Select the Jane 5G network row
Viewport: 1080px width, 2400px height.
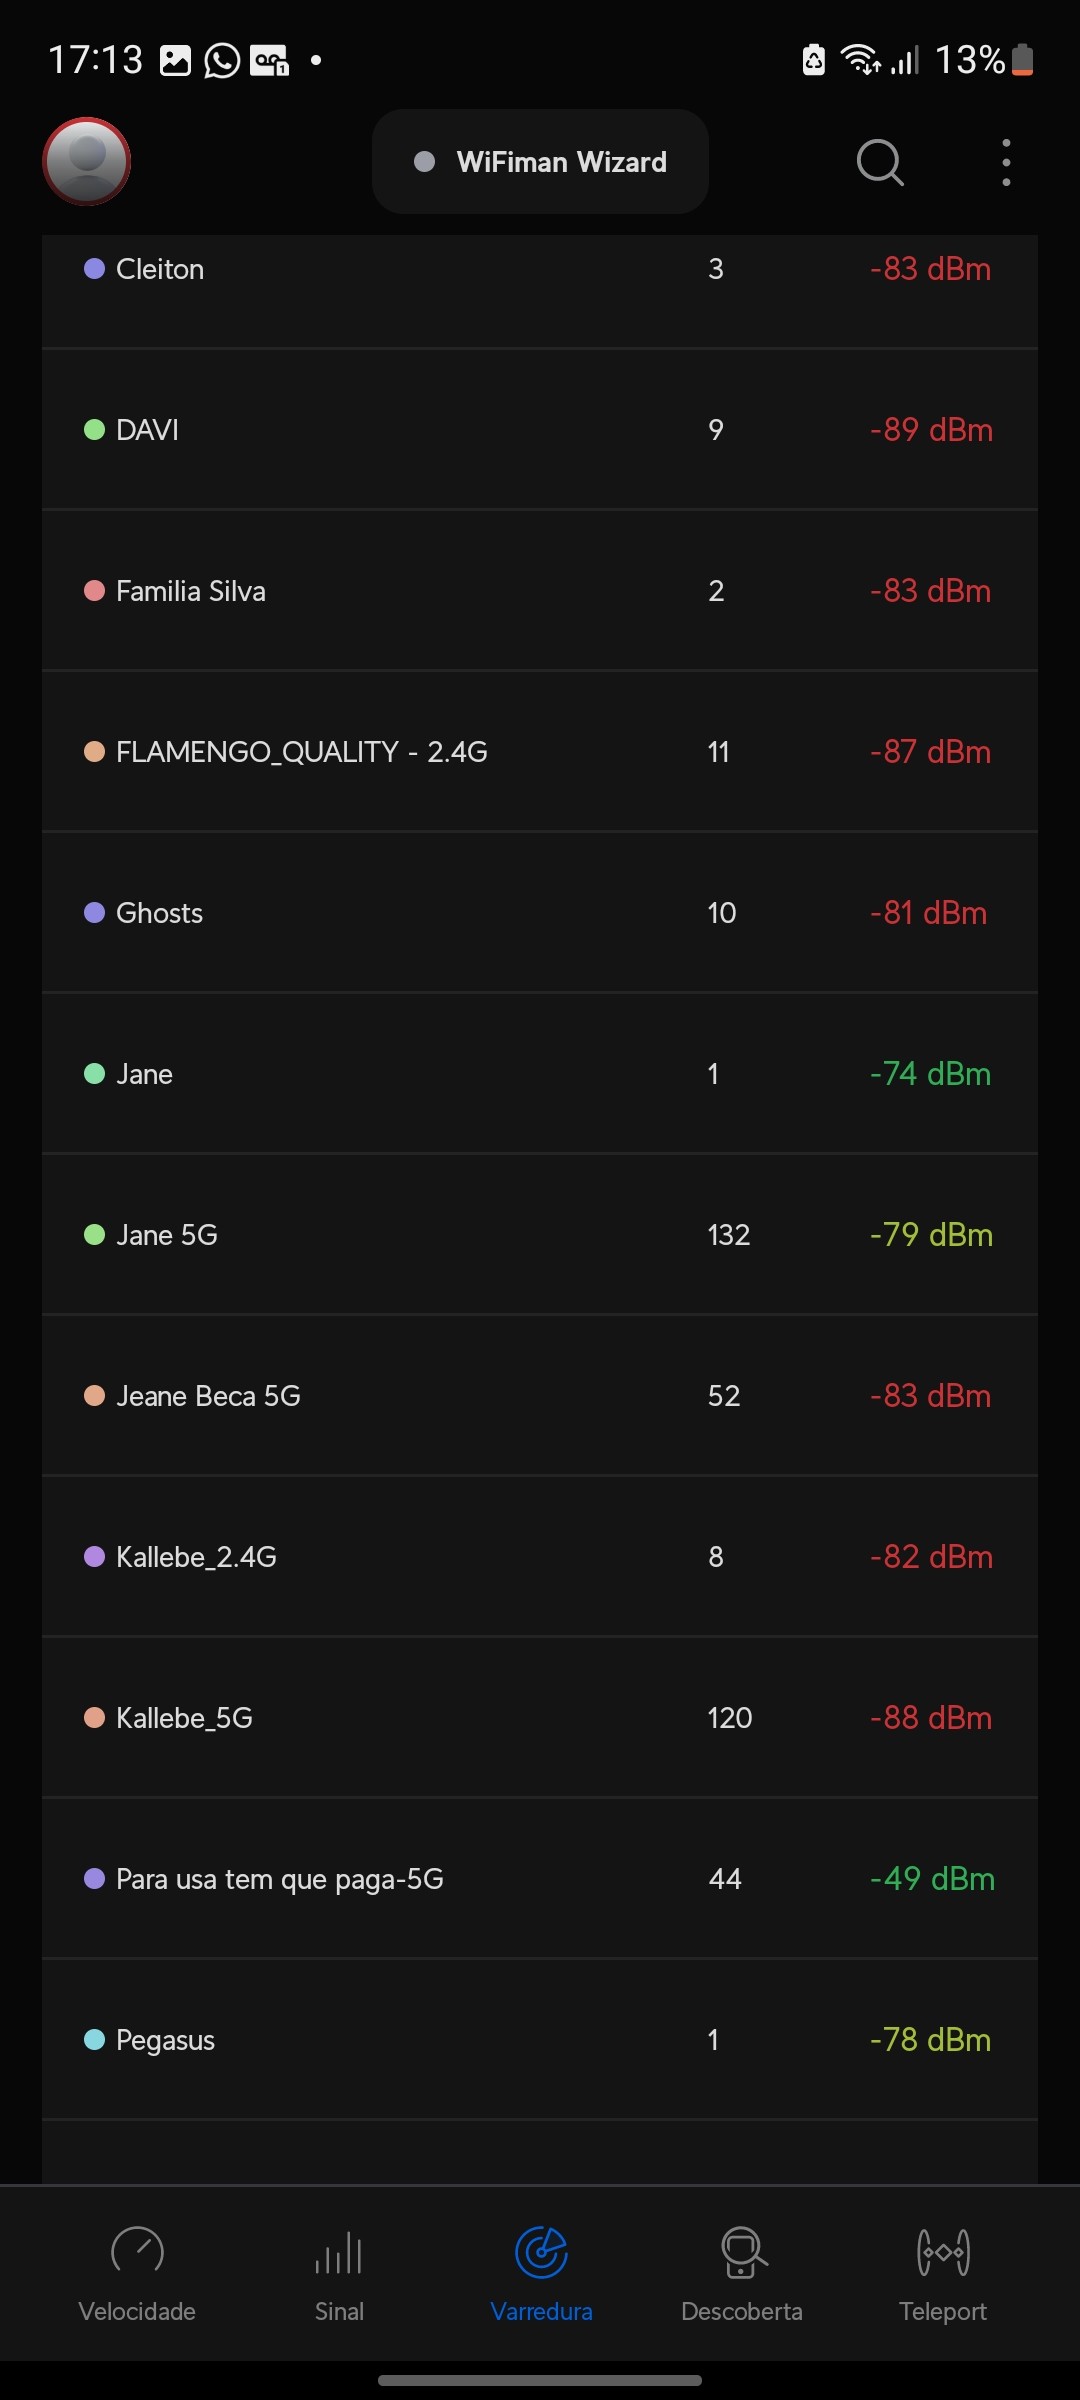point(540,1235)
